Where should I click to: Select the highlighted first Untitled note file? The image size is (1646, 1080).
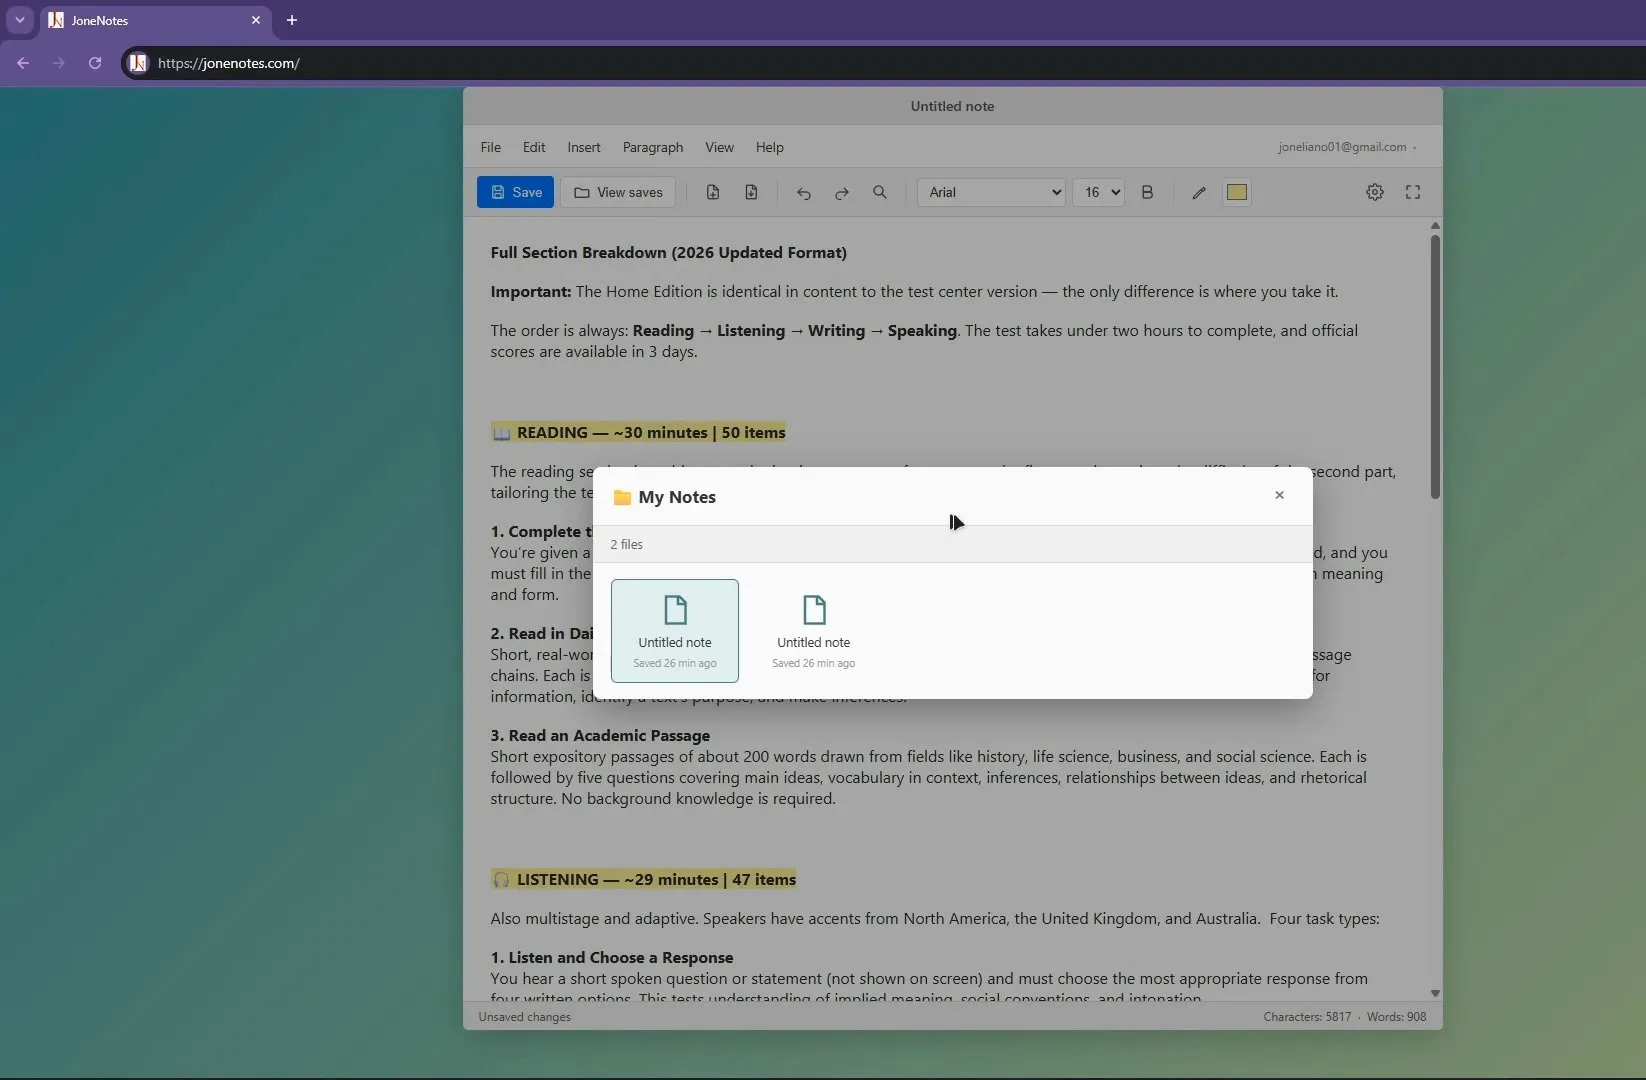click(675, 631)
